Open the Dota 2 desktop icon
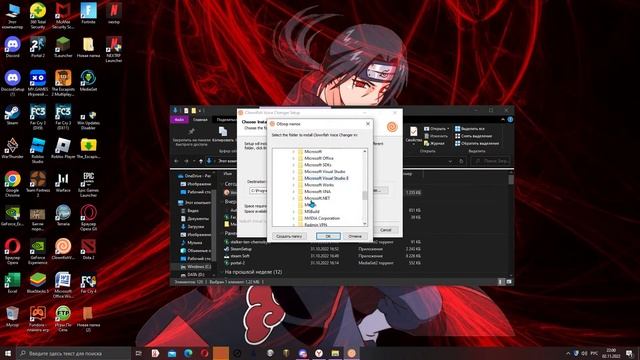Viewport: 640px width, 360px height. [88, 249]
